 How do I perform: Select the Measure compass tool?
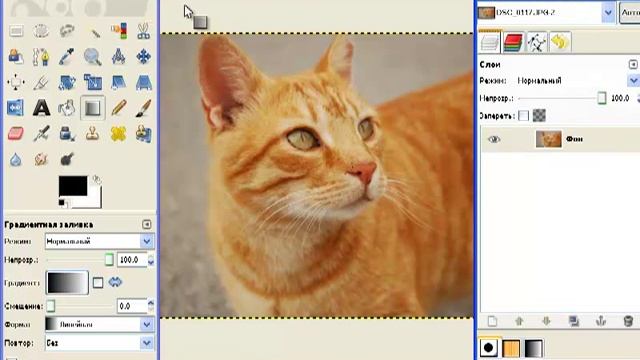(x=118, y=57)
